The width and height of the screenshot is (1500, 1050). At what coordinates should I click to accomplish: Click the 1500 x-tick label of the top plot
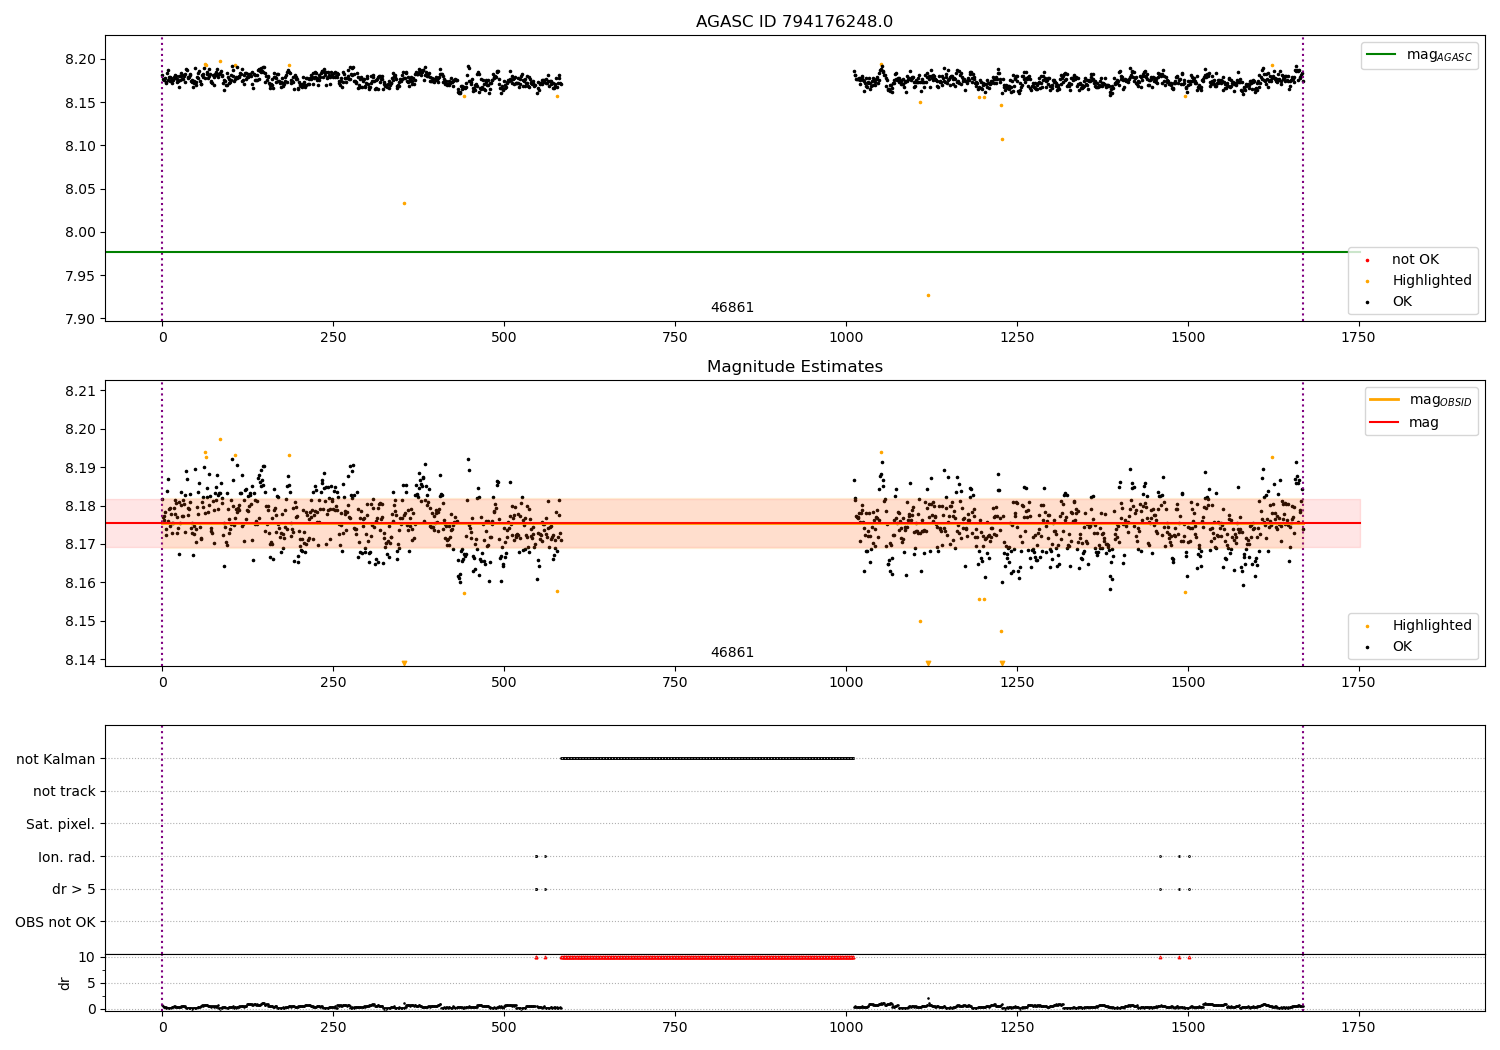[x=1187, y=338]
